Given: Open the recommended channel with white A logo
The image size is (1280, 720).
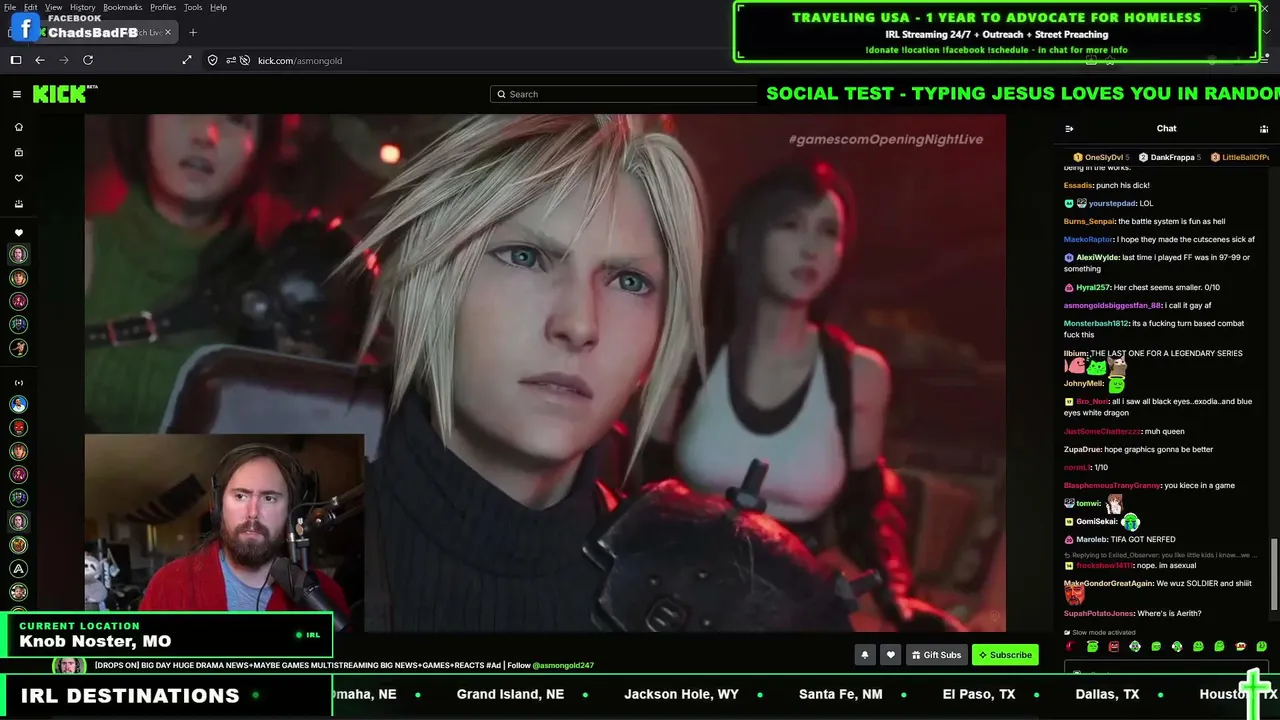Looking at the screenshot, I should pyautogui.click(x=18, y=568).
